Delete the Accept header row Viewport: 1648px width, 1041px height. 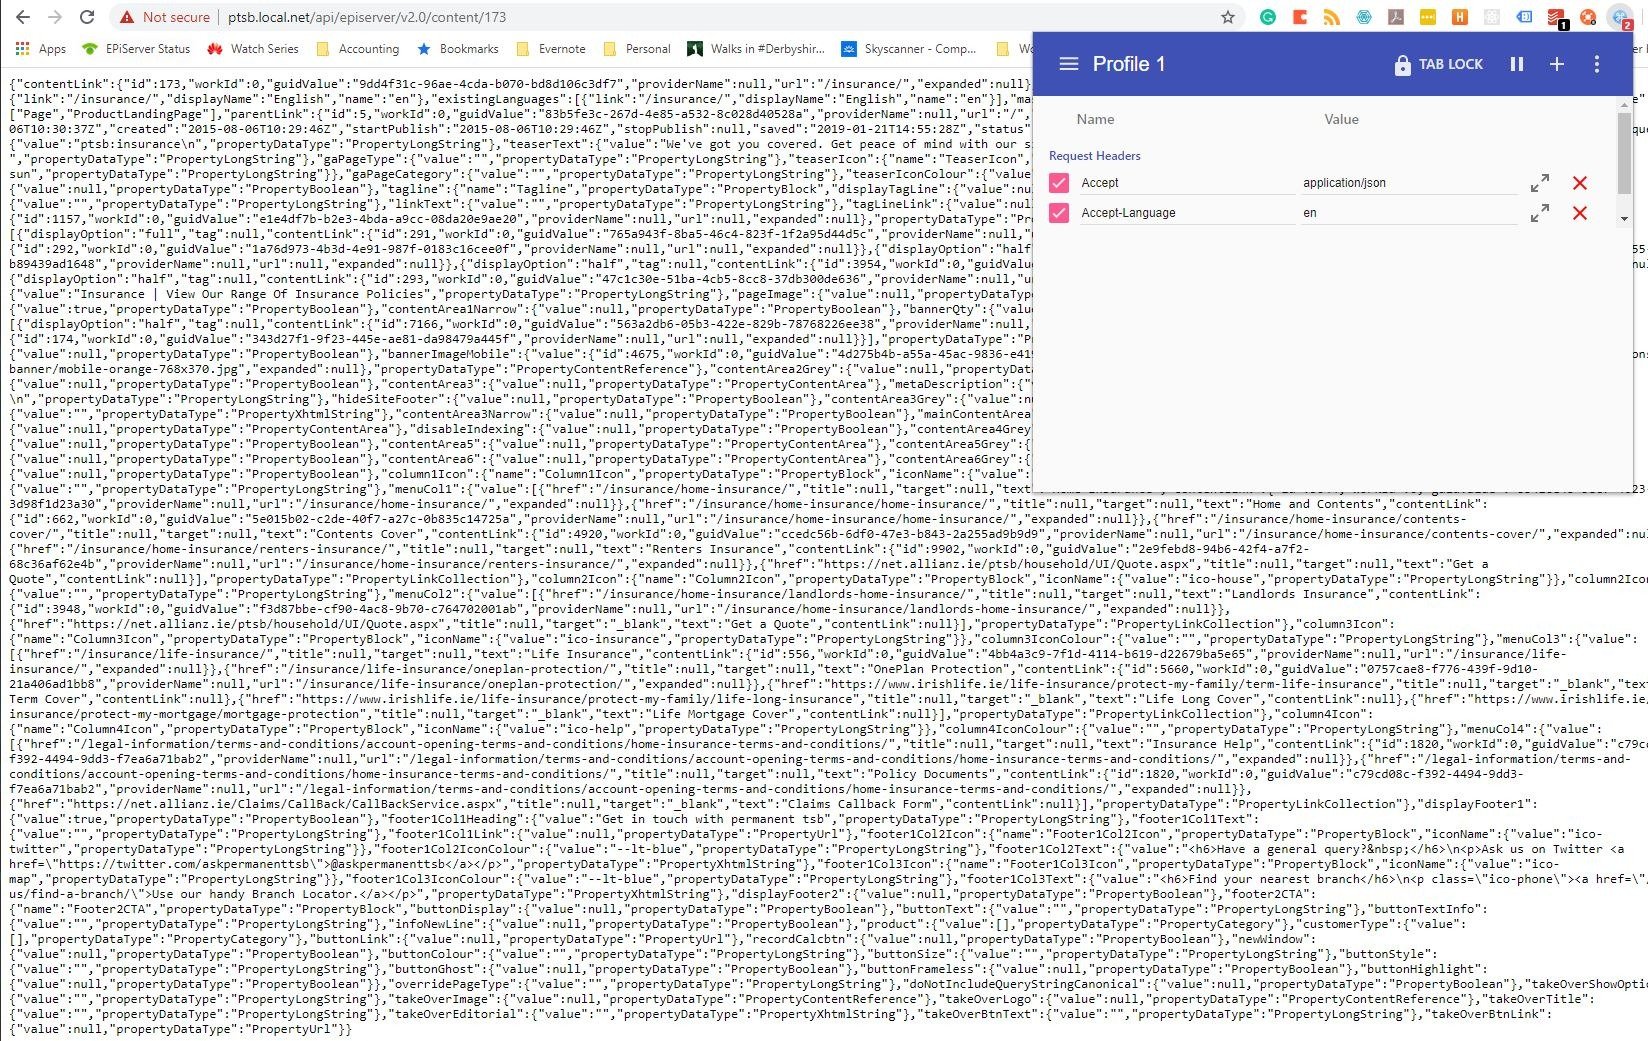pos(1580,183)
